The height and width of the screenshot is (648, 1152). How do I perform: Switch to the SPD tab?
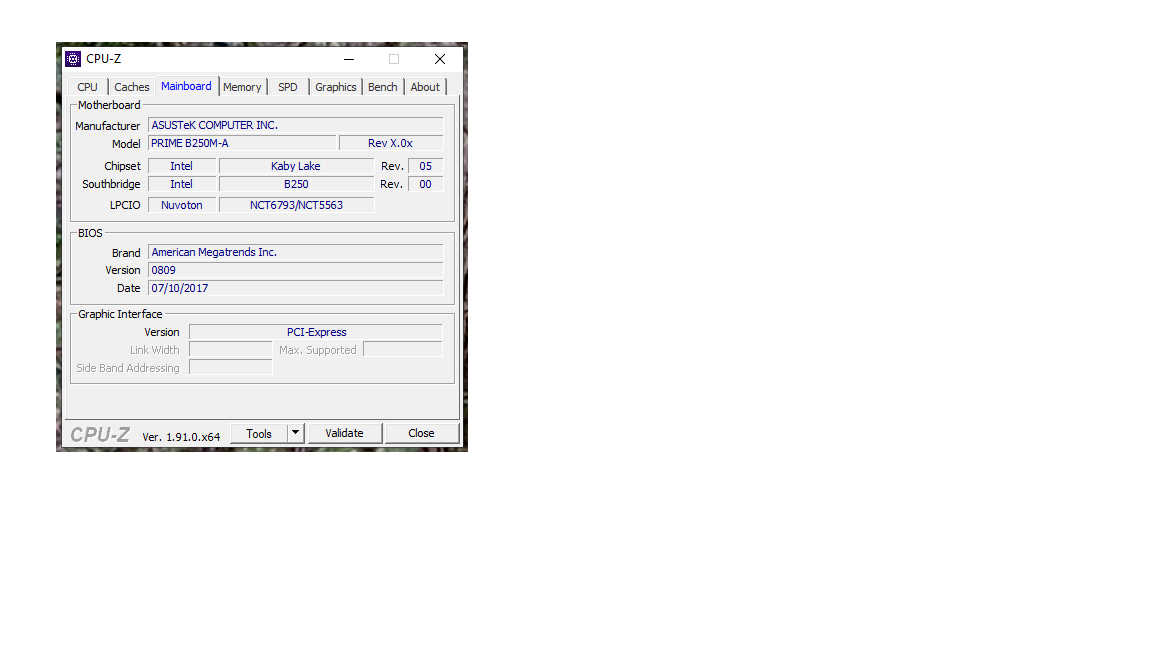pyautogui.click(x=288, y=87)
